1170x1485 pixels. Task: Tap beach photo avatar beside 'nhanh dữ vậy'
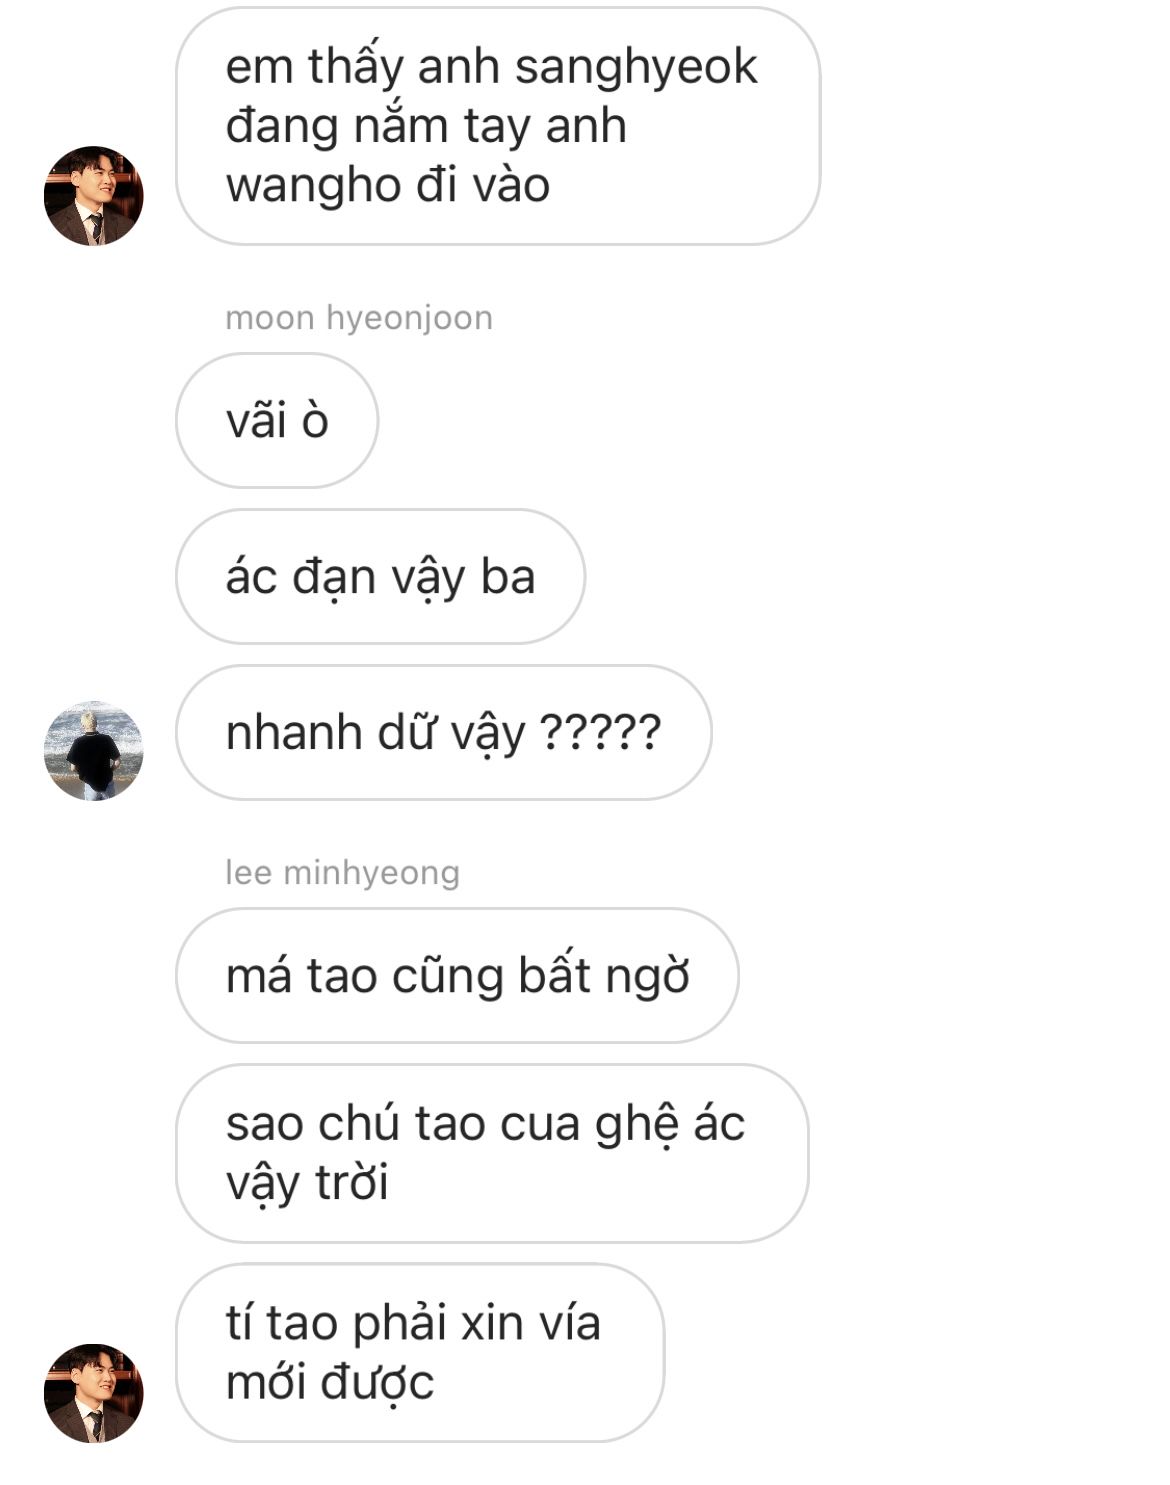pyautogui.click(x=94, y=751)
